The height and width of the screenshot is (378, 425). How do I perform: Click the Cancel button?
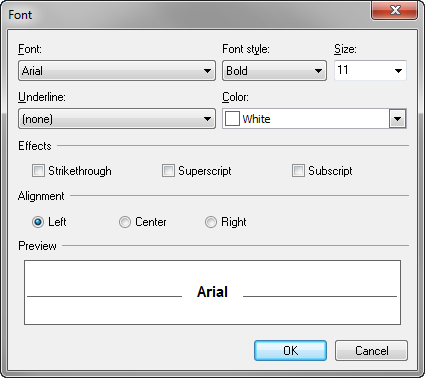371,350
